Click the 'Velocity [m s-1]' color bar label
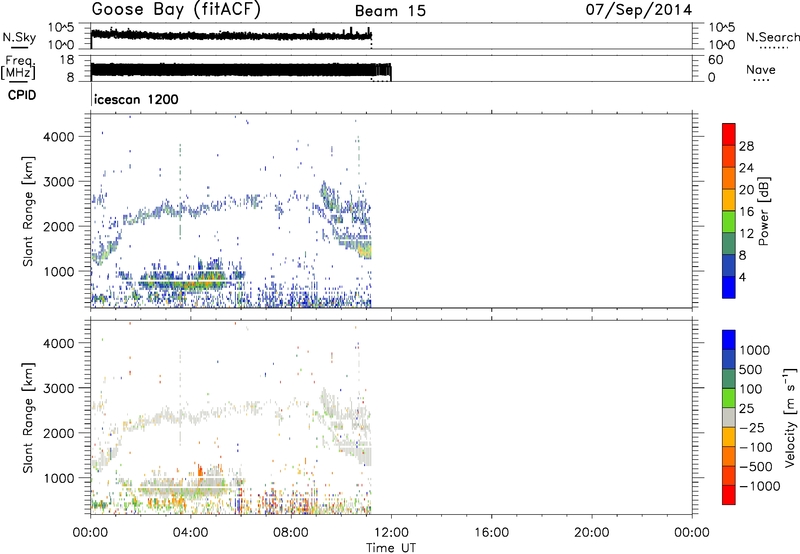Screen dimensions: 800x554 790,417
